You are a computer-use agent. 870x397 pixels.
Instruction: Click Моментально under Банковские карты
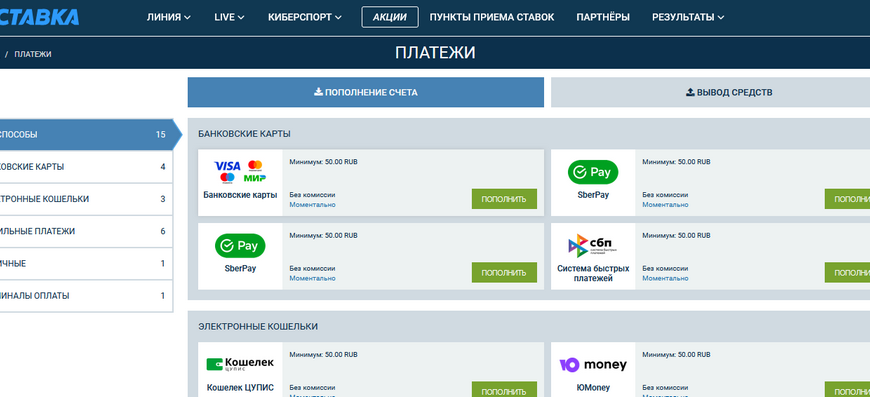pyautogui.click(x=312, y=205)
